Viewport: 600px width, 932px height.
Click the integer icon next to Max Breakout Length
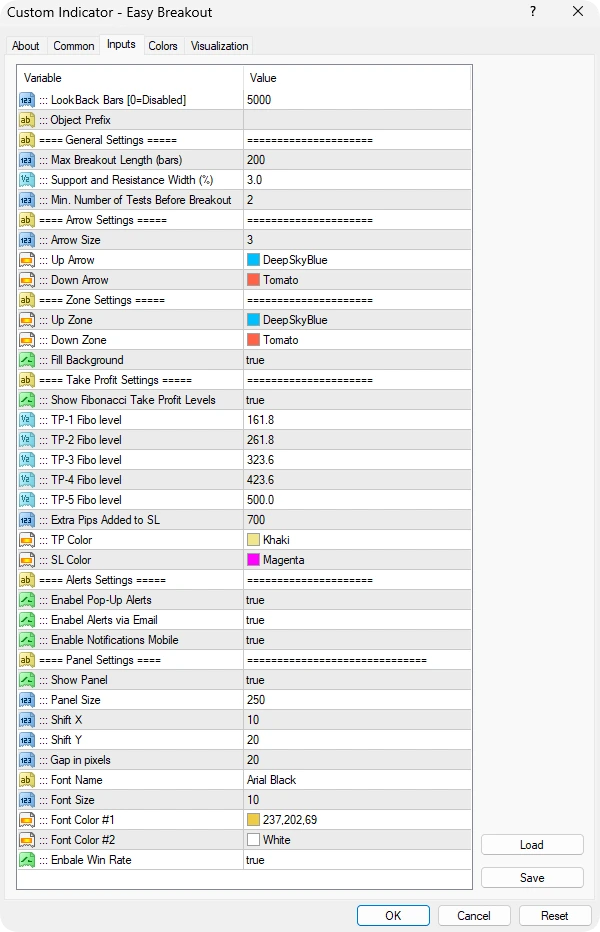click(27, 160)
